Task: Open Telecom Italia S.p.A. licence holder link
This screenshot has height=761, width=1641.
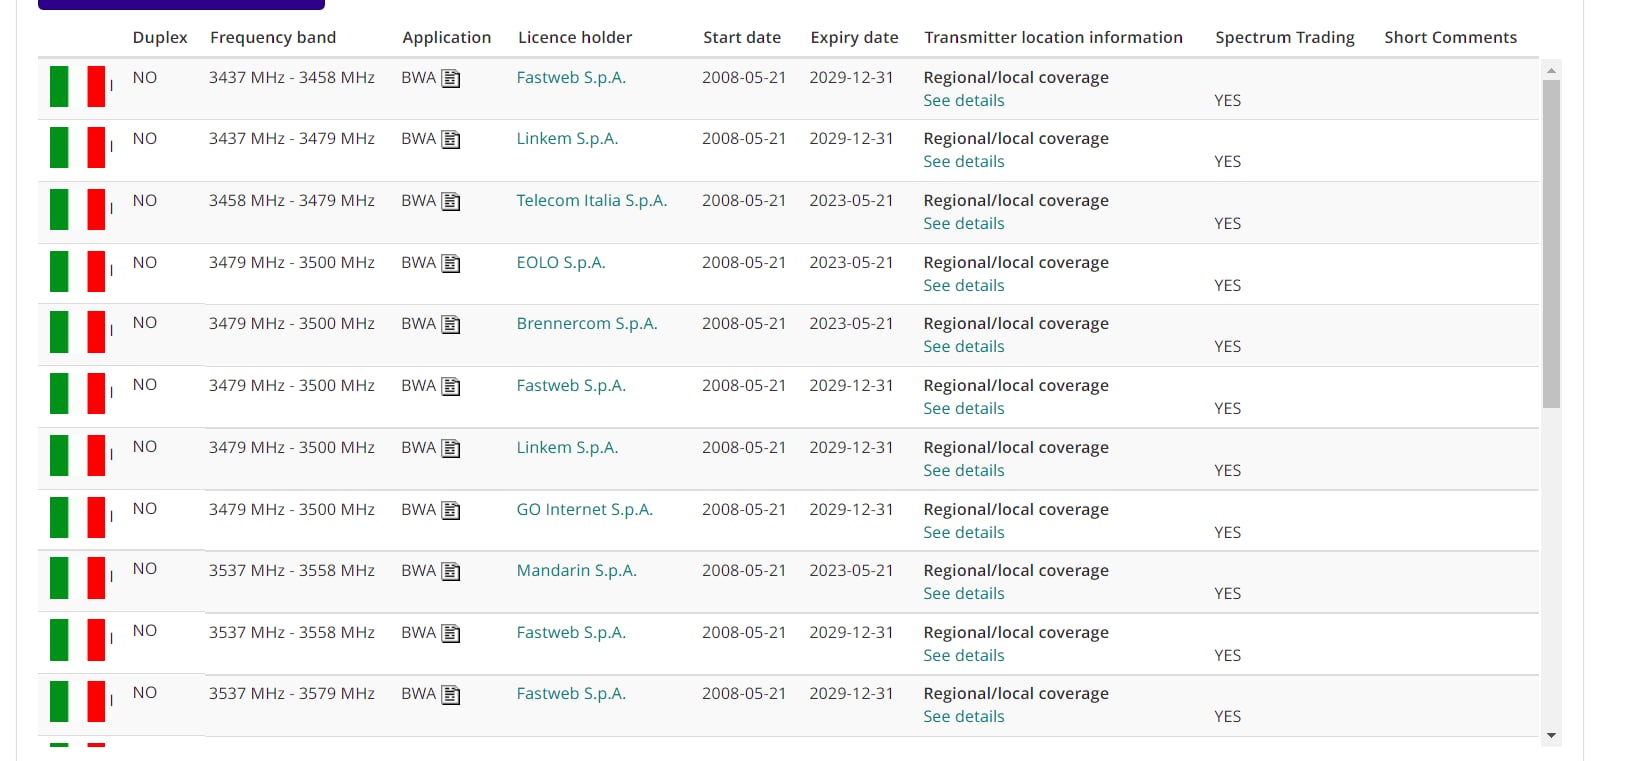Action: tap(591, 201)
